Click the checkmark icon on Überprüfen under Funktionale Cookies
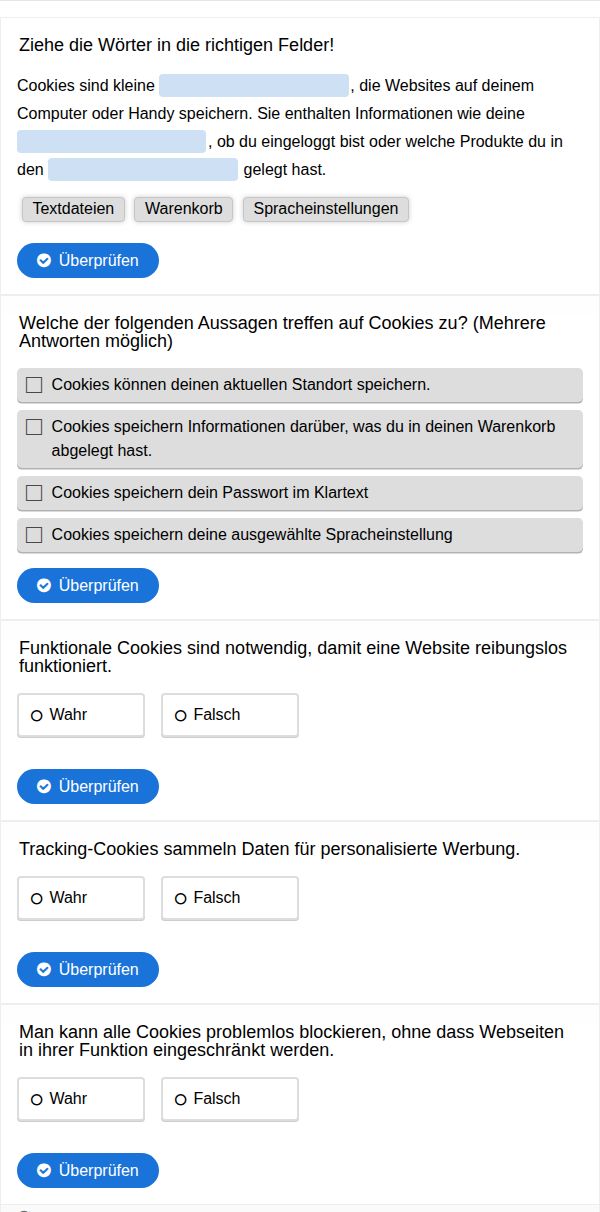Image resolution: width=600 pixels, height=1212 pixels. tap(44, 787)
